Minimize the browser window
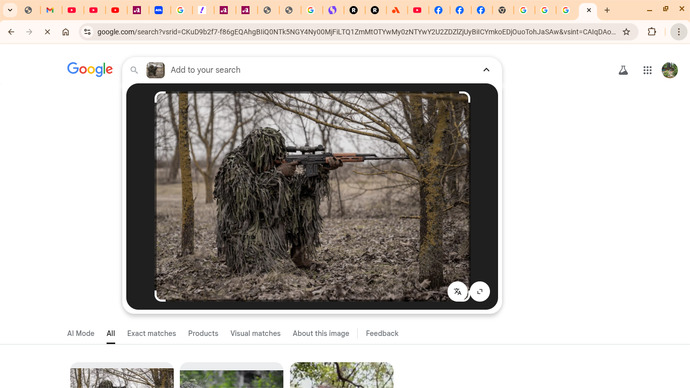The width and height of the screenshot is (690, 388). pos(650,10)
